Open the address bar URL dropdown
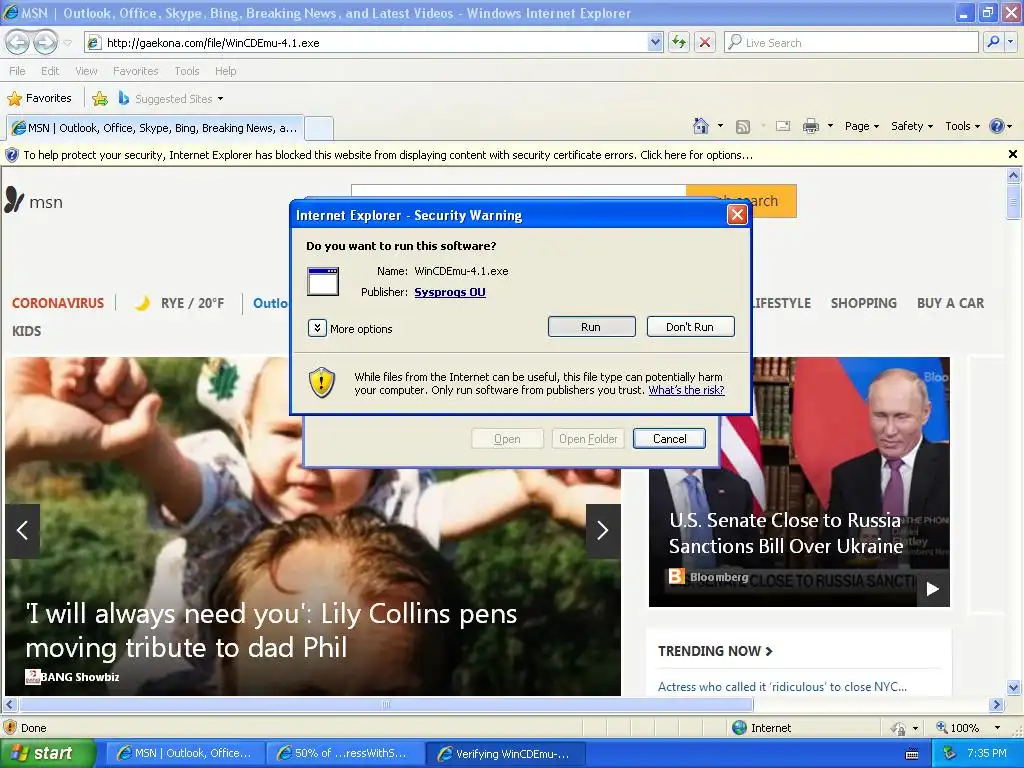1024x768 pixels. click(655, 42)
